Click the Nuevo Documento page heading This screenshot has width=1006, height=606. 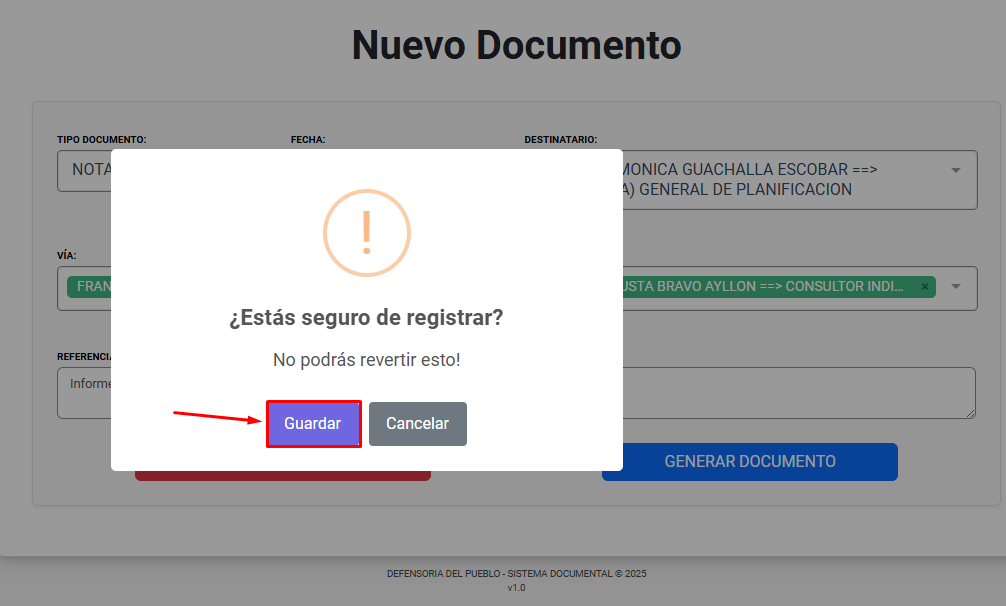pyautogui.click(x=516, y=45)
